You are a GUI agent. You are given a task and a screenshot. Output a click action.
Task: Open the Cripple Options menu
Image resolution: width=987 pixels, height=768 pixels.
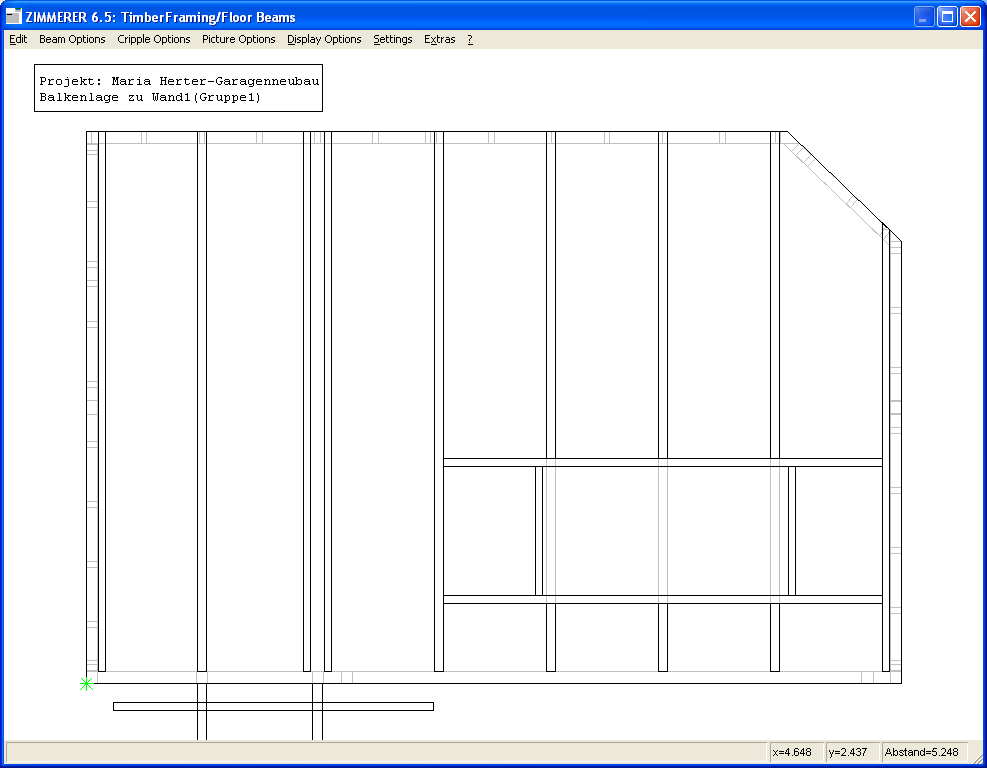pyautogui.click(x=153, y=40)
